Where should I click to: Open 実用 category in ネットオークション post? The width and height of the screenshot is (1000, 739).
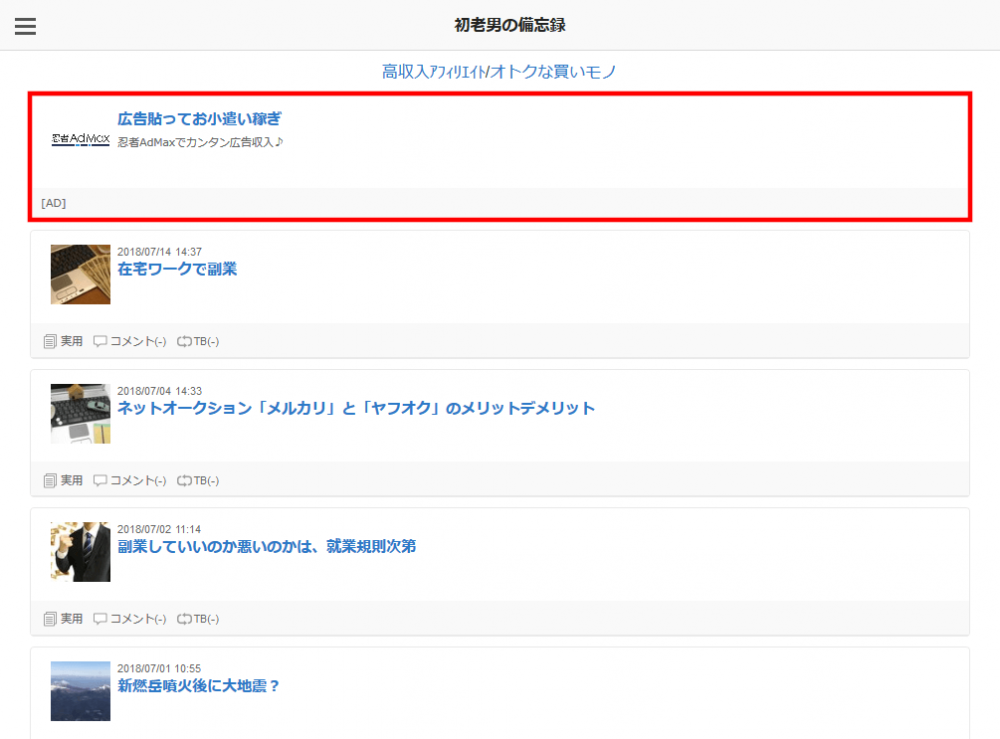(71, 480)
